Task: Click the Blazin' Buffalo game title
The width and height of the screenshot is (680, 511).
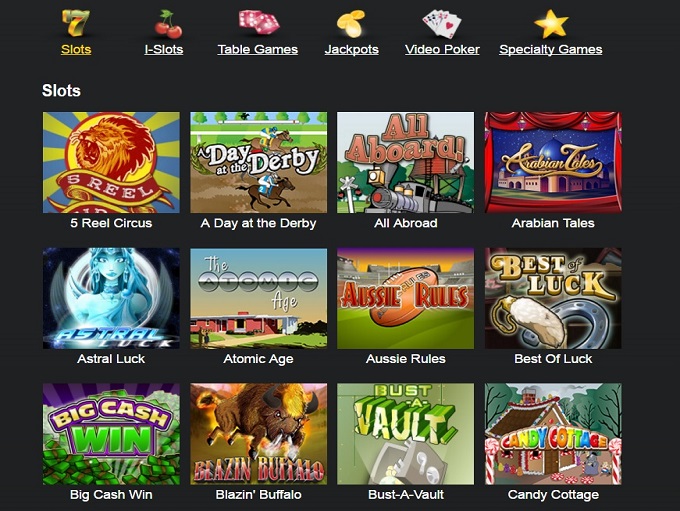Action: click(258, 495)
